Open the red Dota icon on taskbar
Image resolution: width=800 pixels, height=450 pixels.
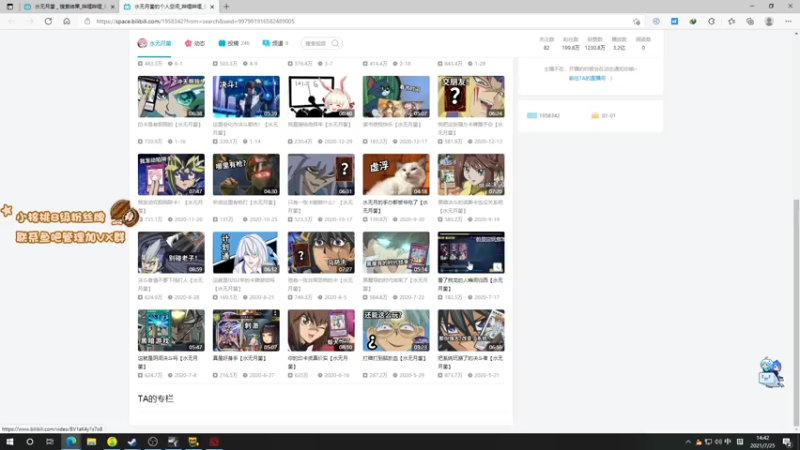click(x=214, y=442)
